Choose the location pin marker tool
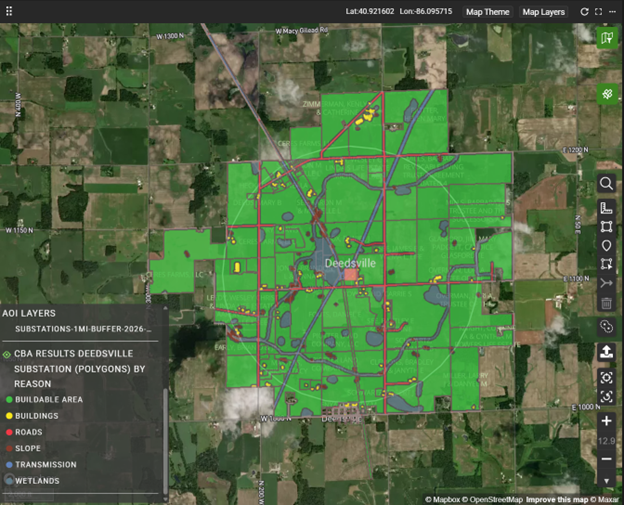The width and height of the screenshot is (624, 505). (x=606, y=246)
